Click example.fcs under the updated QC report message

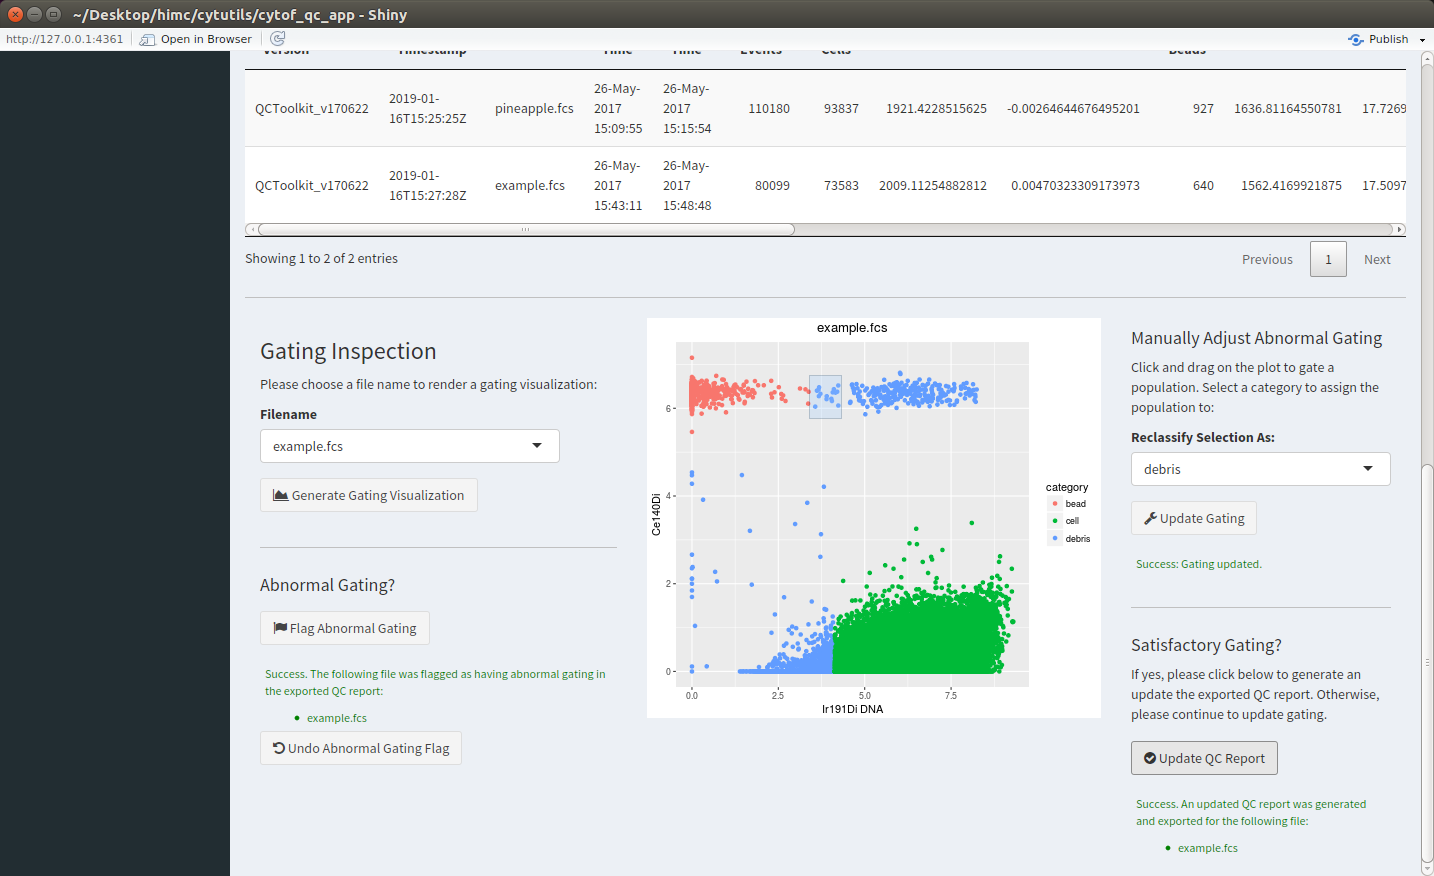(x=1208, y=848)
